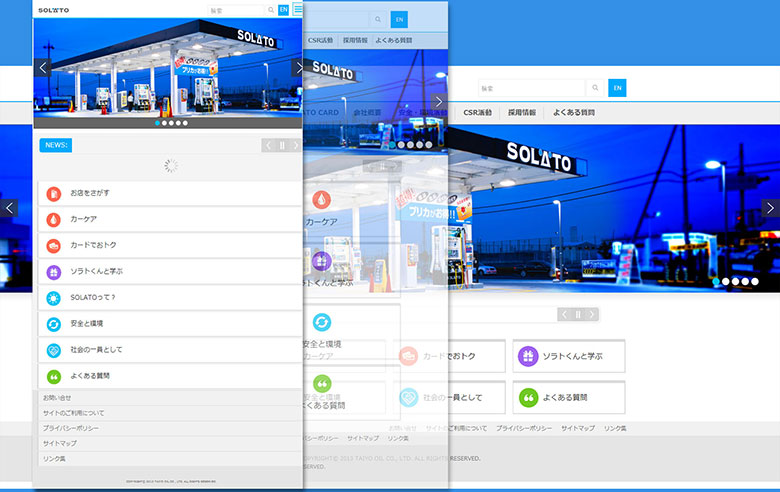The image size is (780, 492).
Task: Click the search magnifier in the mobile view header
Action: [271, 10]
